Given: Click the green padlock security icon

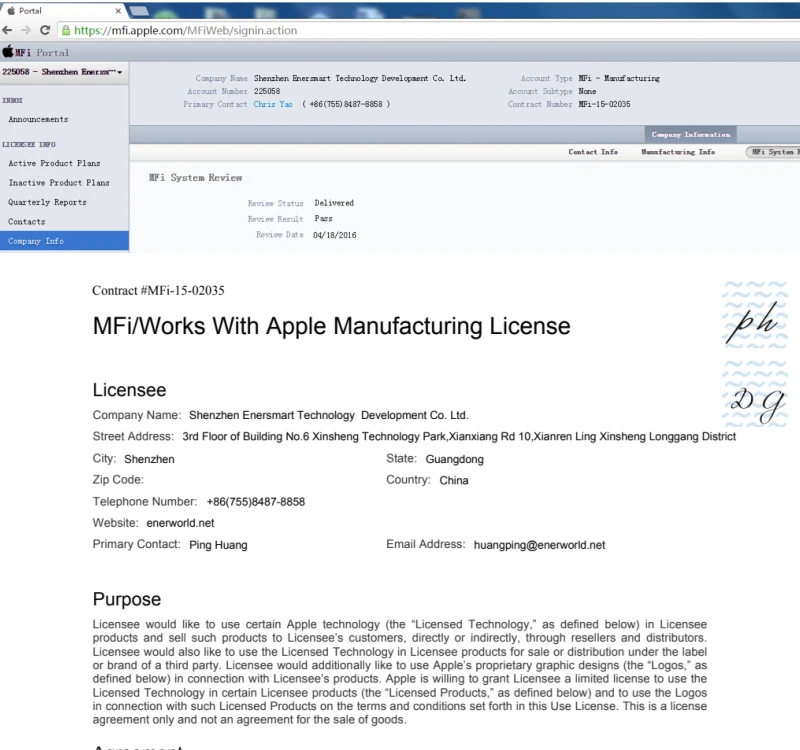Looking at the screenshot, I should pos(67,30).
